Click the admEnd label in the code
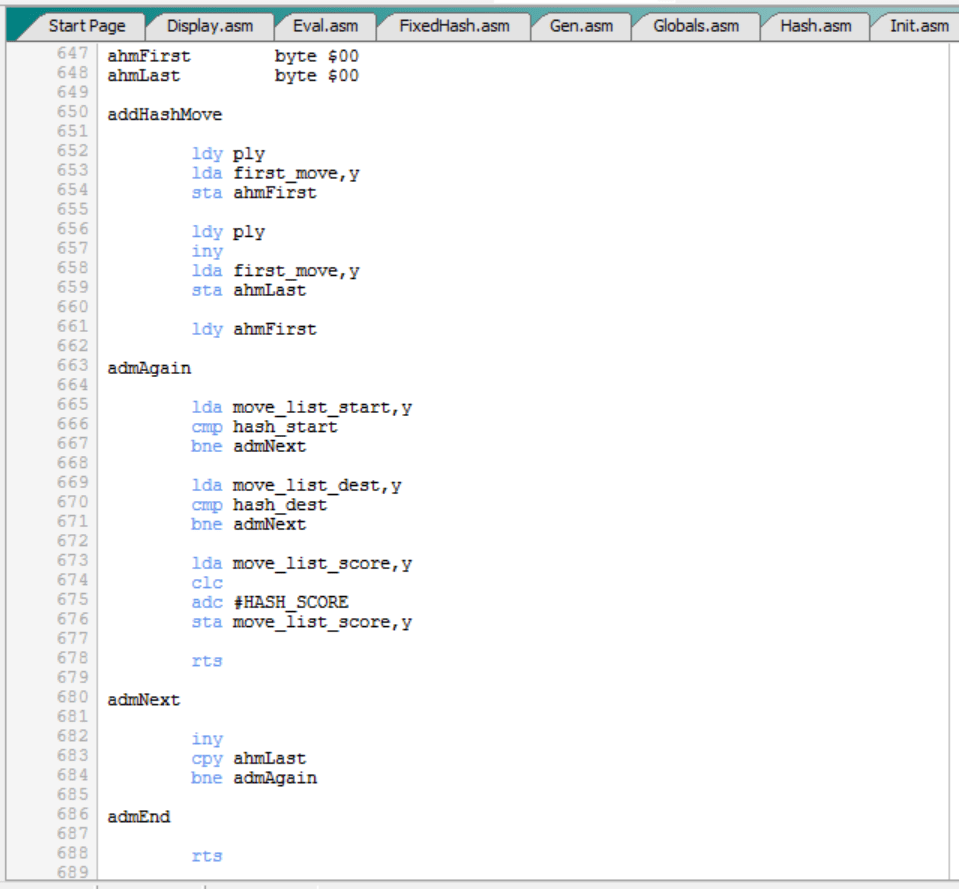This screenshot has width=959, height=889. point(139,817)
